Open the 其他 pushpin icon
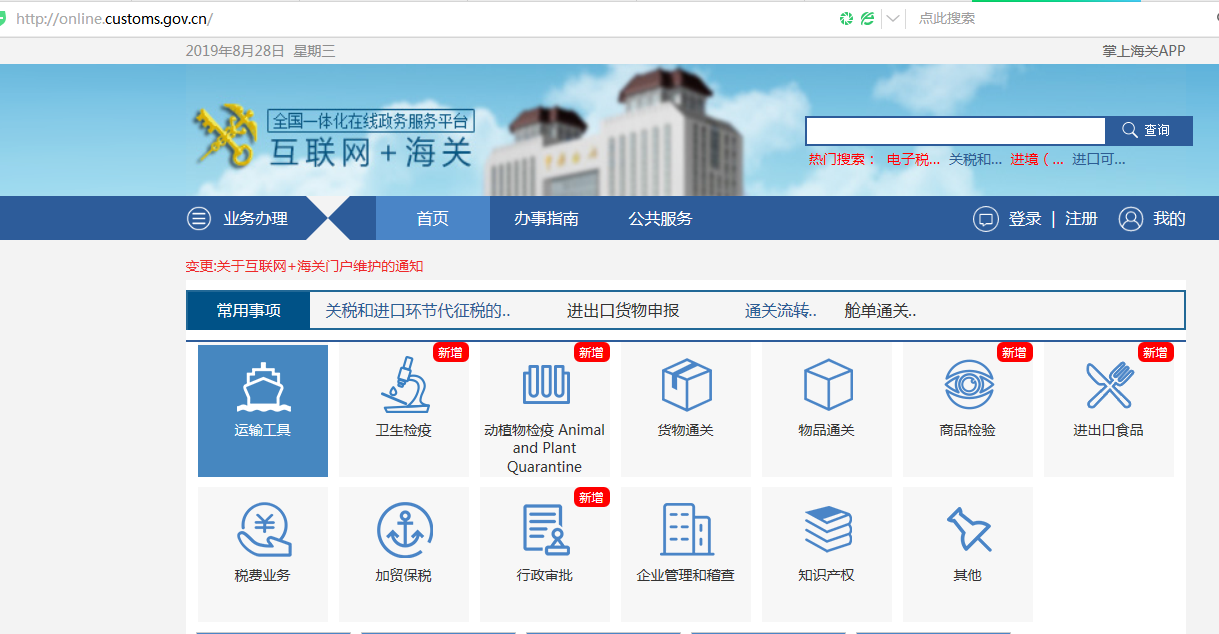The width and height of the screenshot is (1219, 634). click(x=968, y=529)
